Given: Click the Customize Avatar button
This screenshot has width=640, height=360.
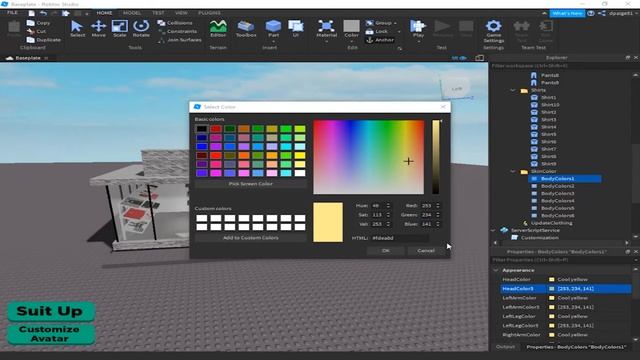Looking at the screenshot, I should point(51,334).
